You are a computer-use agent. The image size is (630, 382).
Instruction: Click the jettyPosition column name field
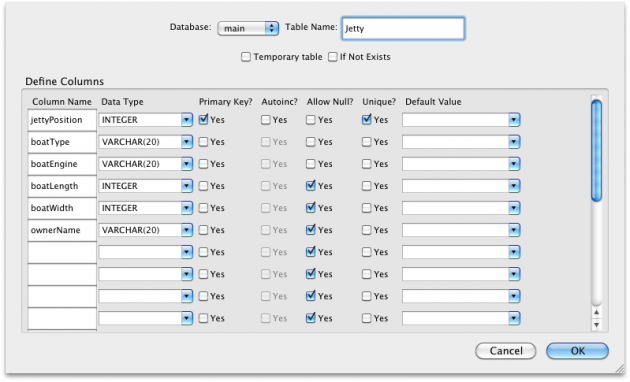[x=62, y=120]
